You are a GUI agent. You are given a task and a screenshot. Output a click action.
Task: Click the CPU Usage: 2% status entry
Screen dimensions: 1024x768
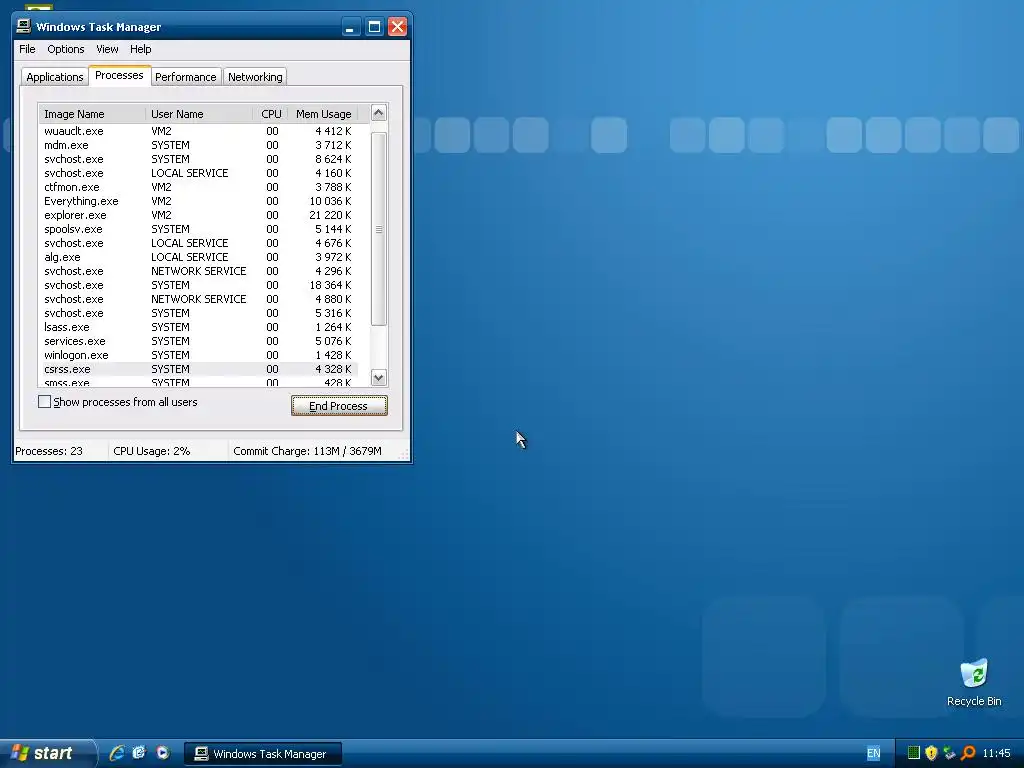152,451
